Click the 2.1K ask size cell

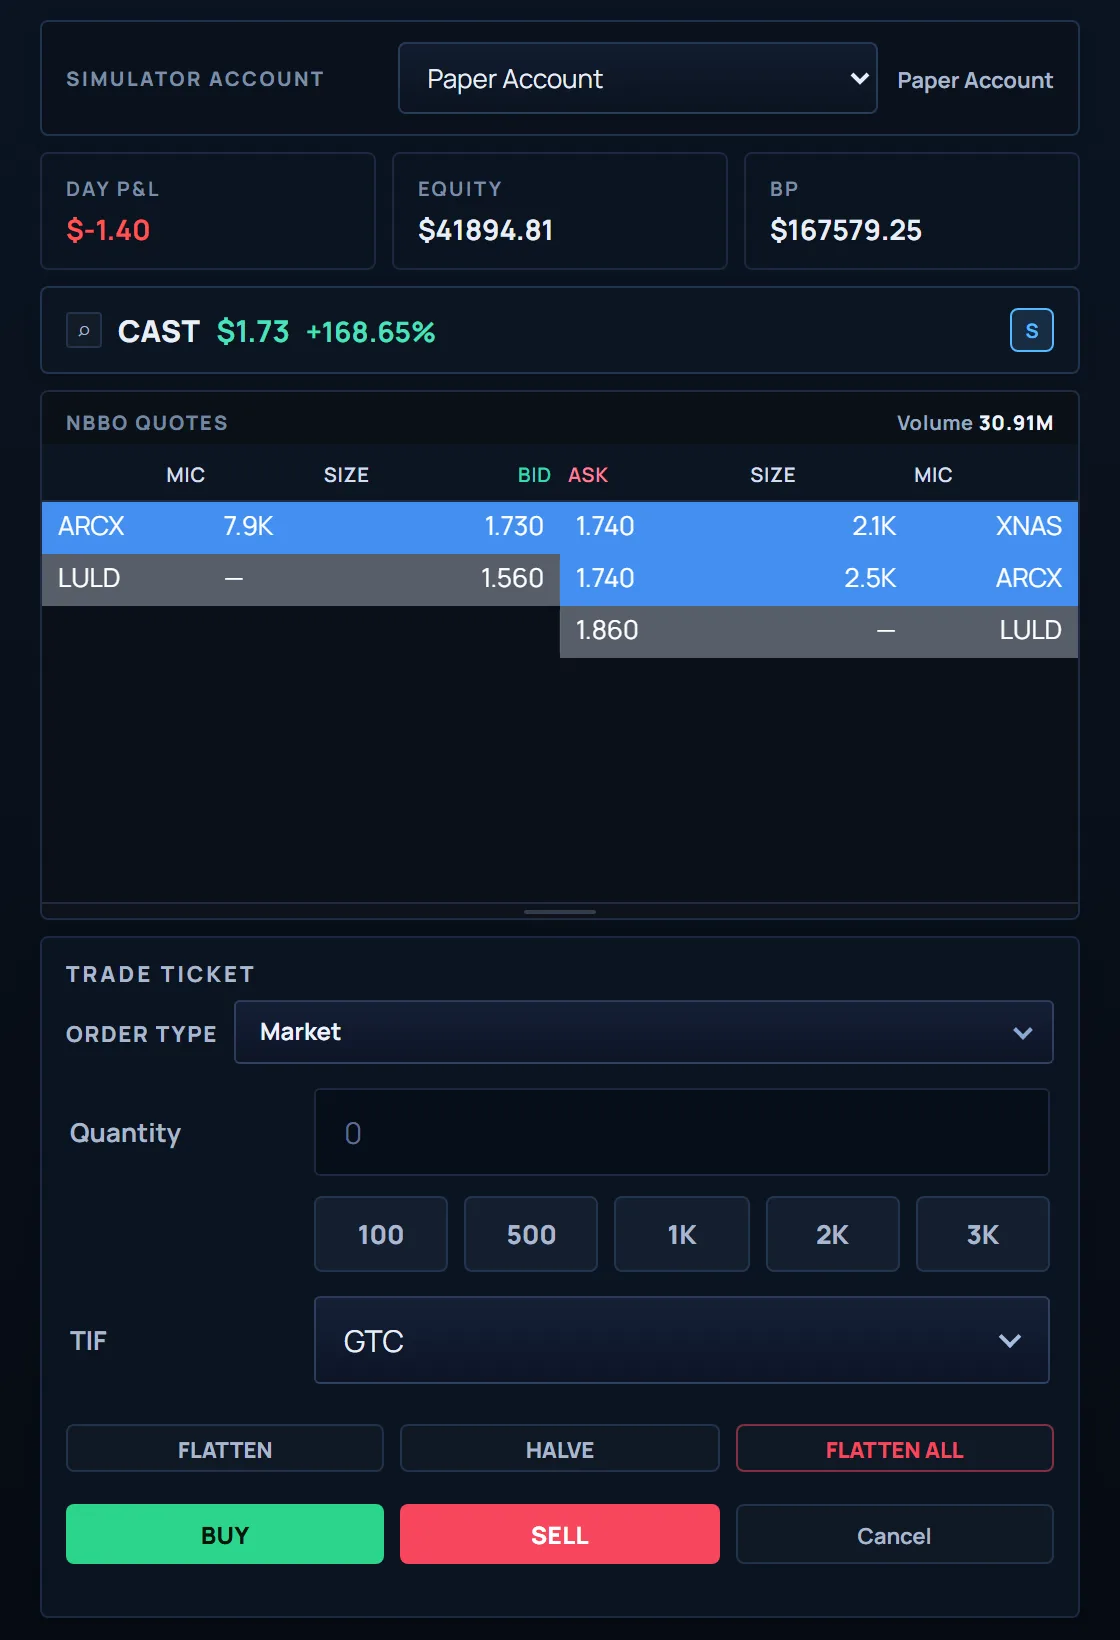(x=874, y=527)
